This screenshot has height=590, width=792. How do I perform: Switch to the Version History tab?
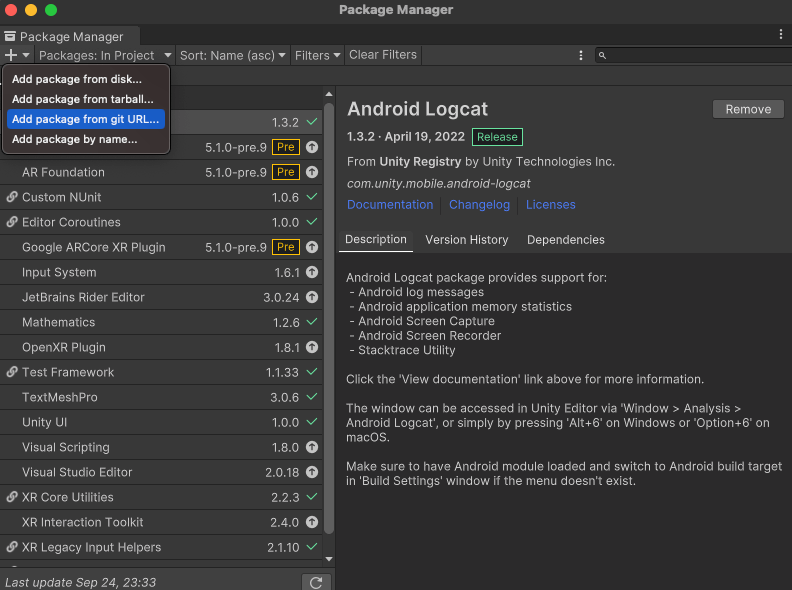coord(466,240)
